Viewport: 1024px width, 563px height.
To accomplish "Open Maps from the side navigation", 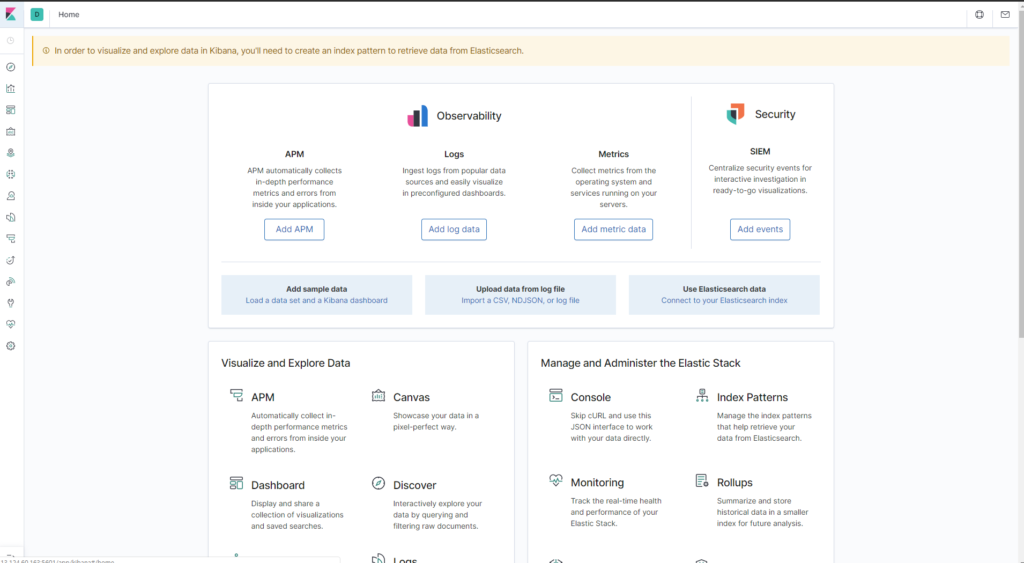I will (x=10, y=153).
